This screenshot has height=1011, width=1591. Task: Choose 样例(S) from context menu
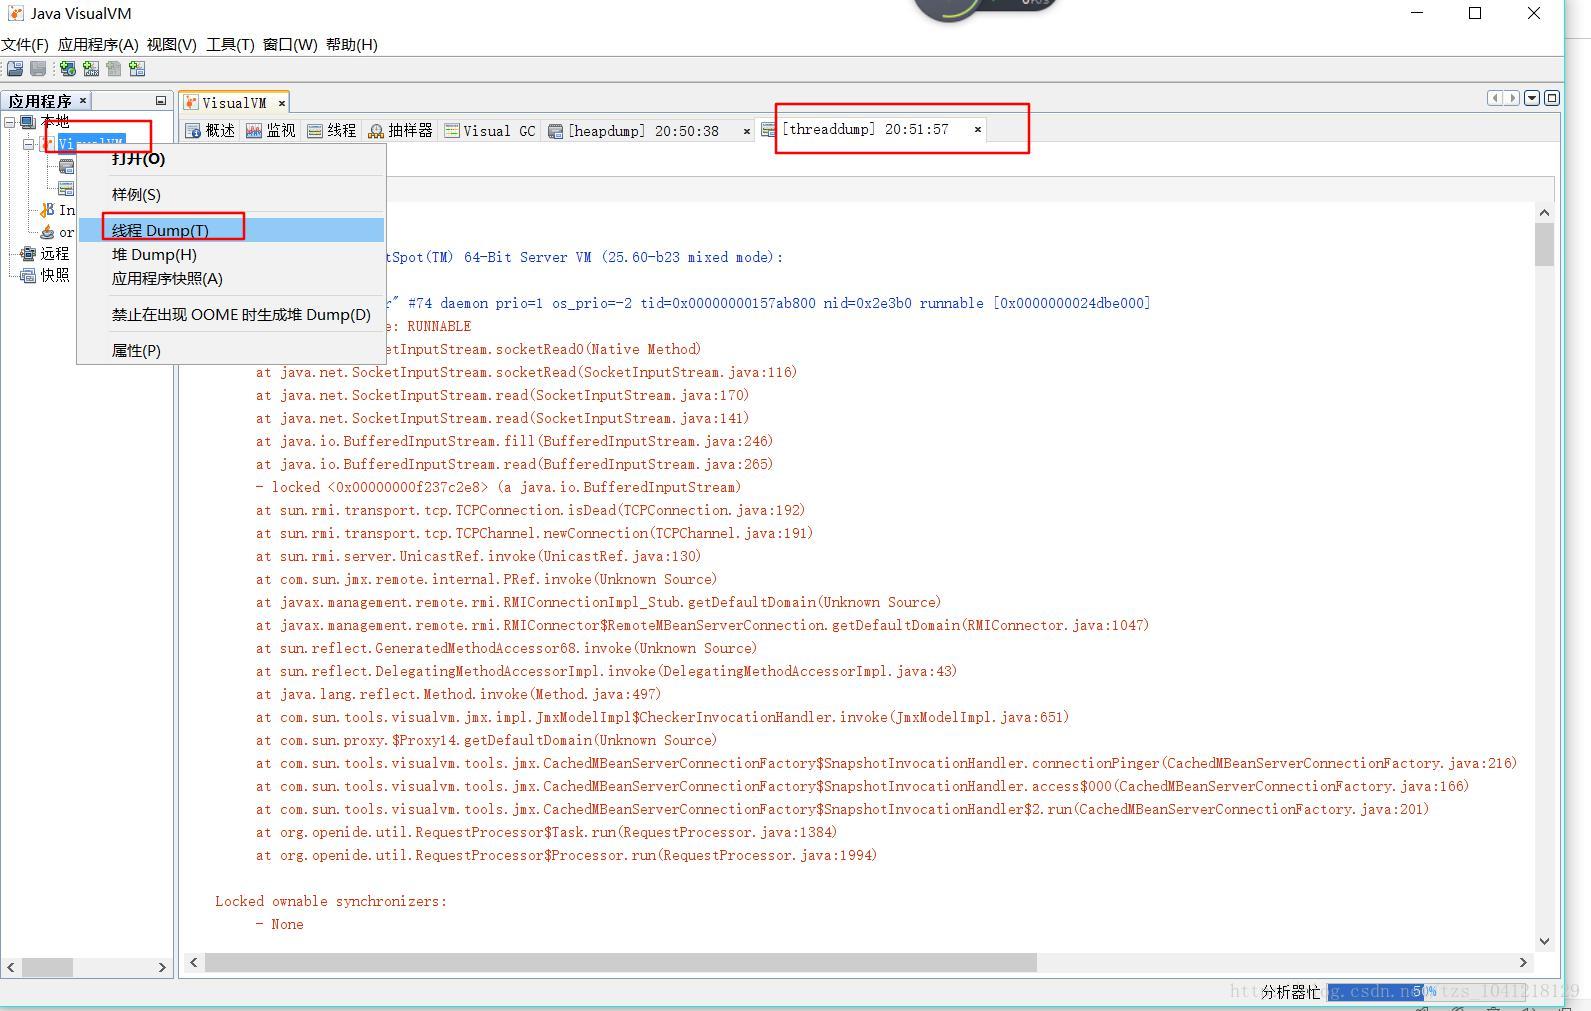pyautogui.click(x=232, y=194)
